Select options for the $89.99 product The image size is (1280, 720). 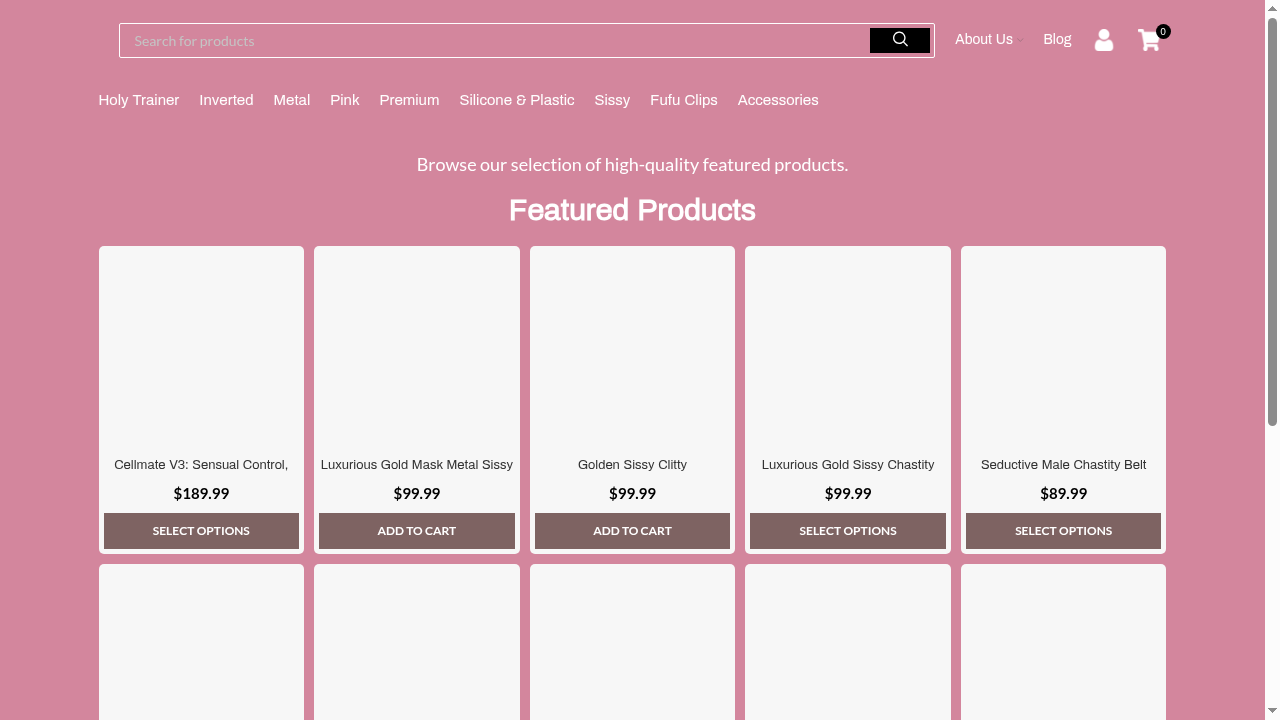pos(1063,531)
